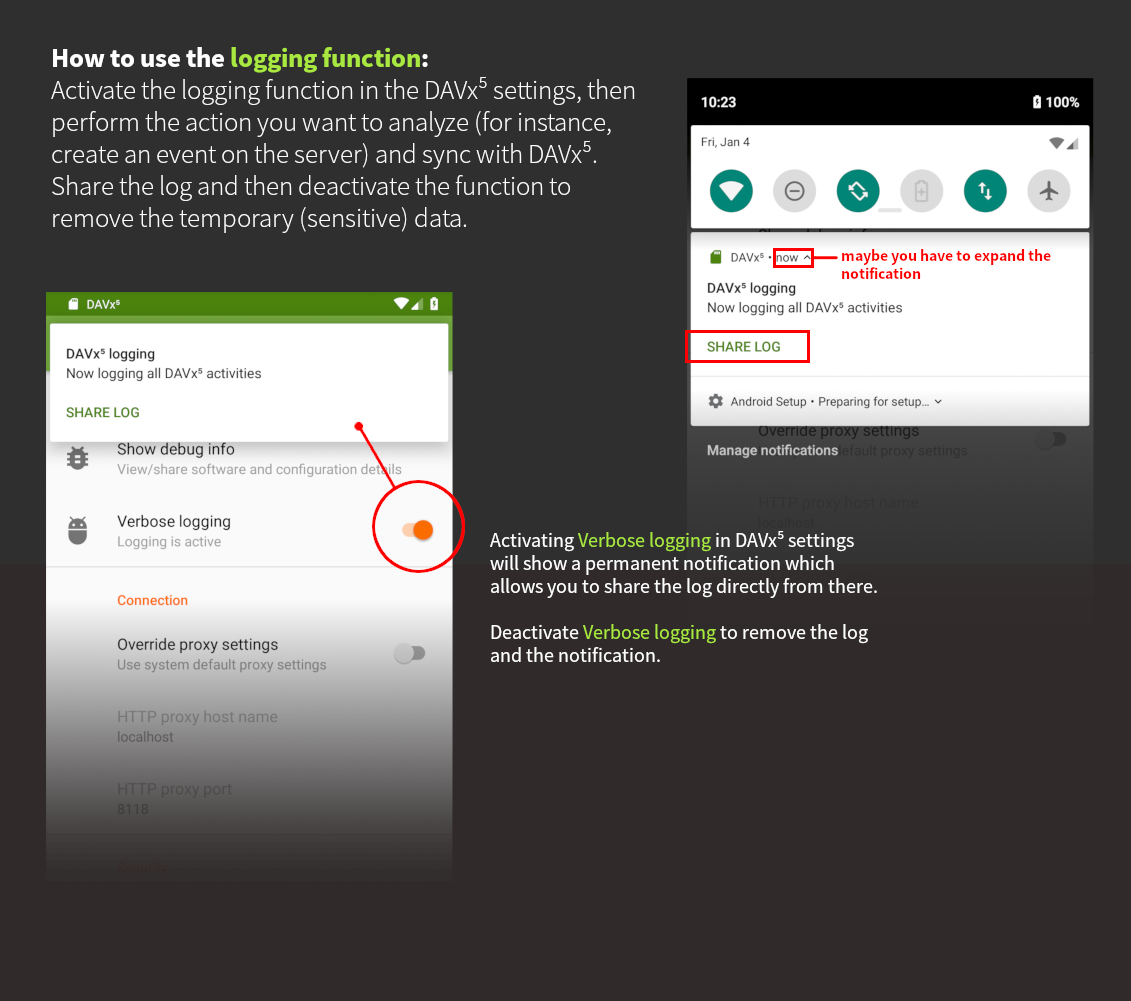Open the HTTP proxy port setting

click(249, 798)
